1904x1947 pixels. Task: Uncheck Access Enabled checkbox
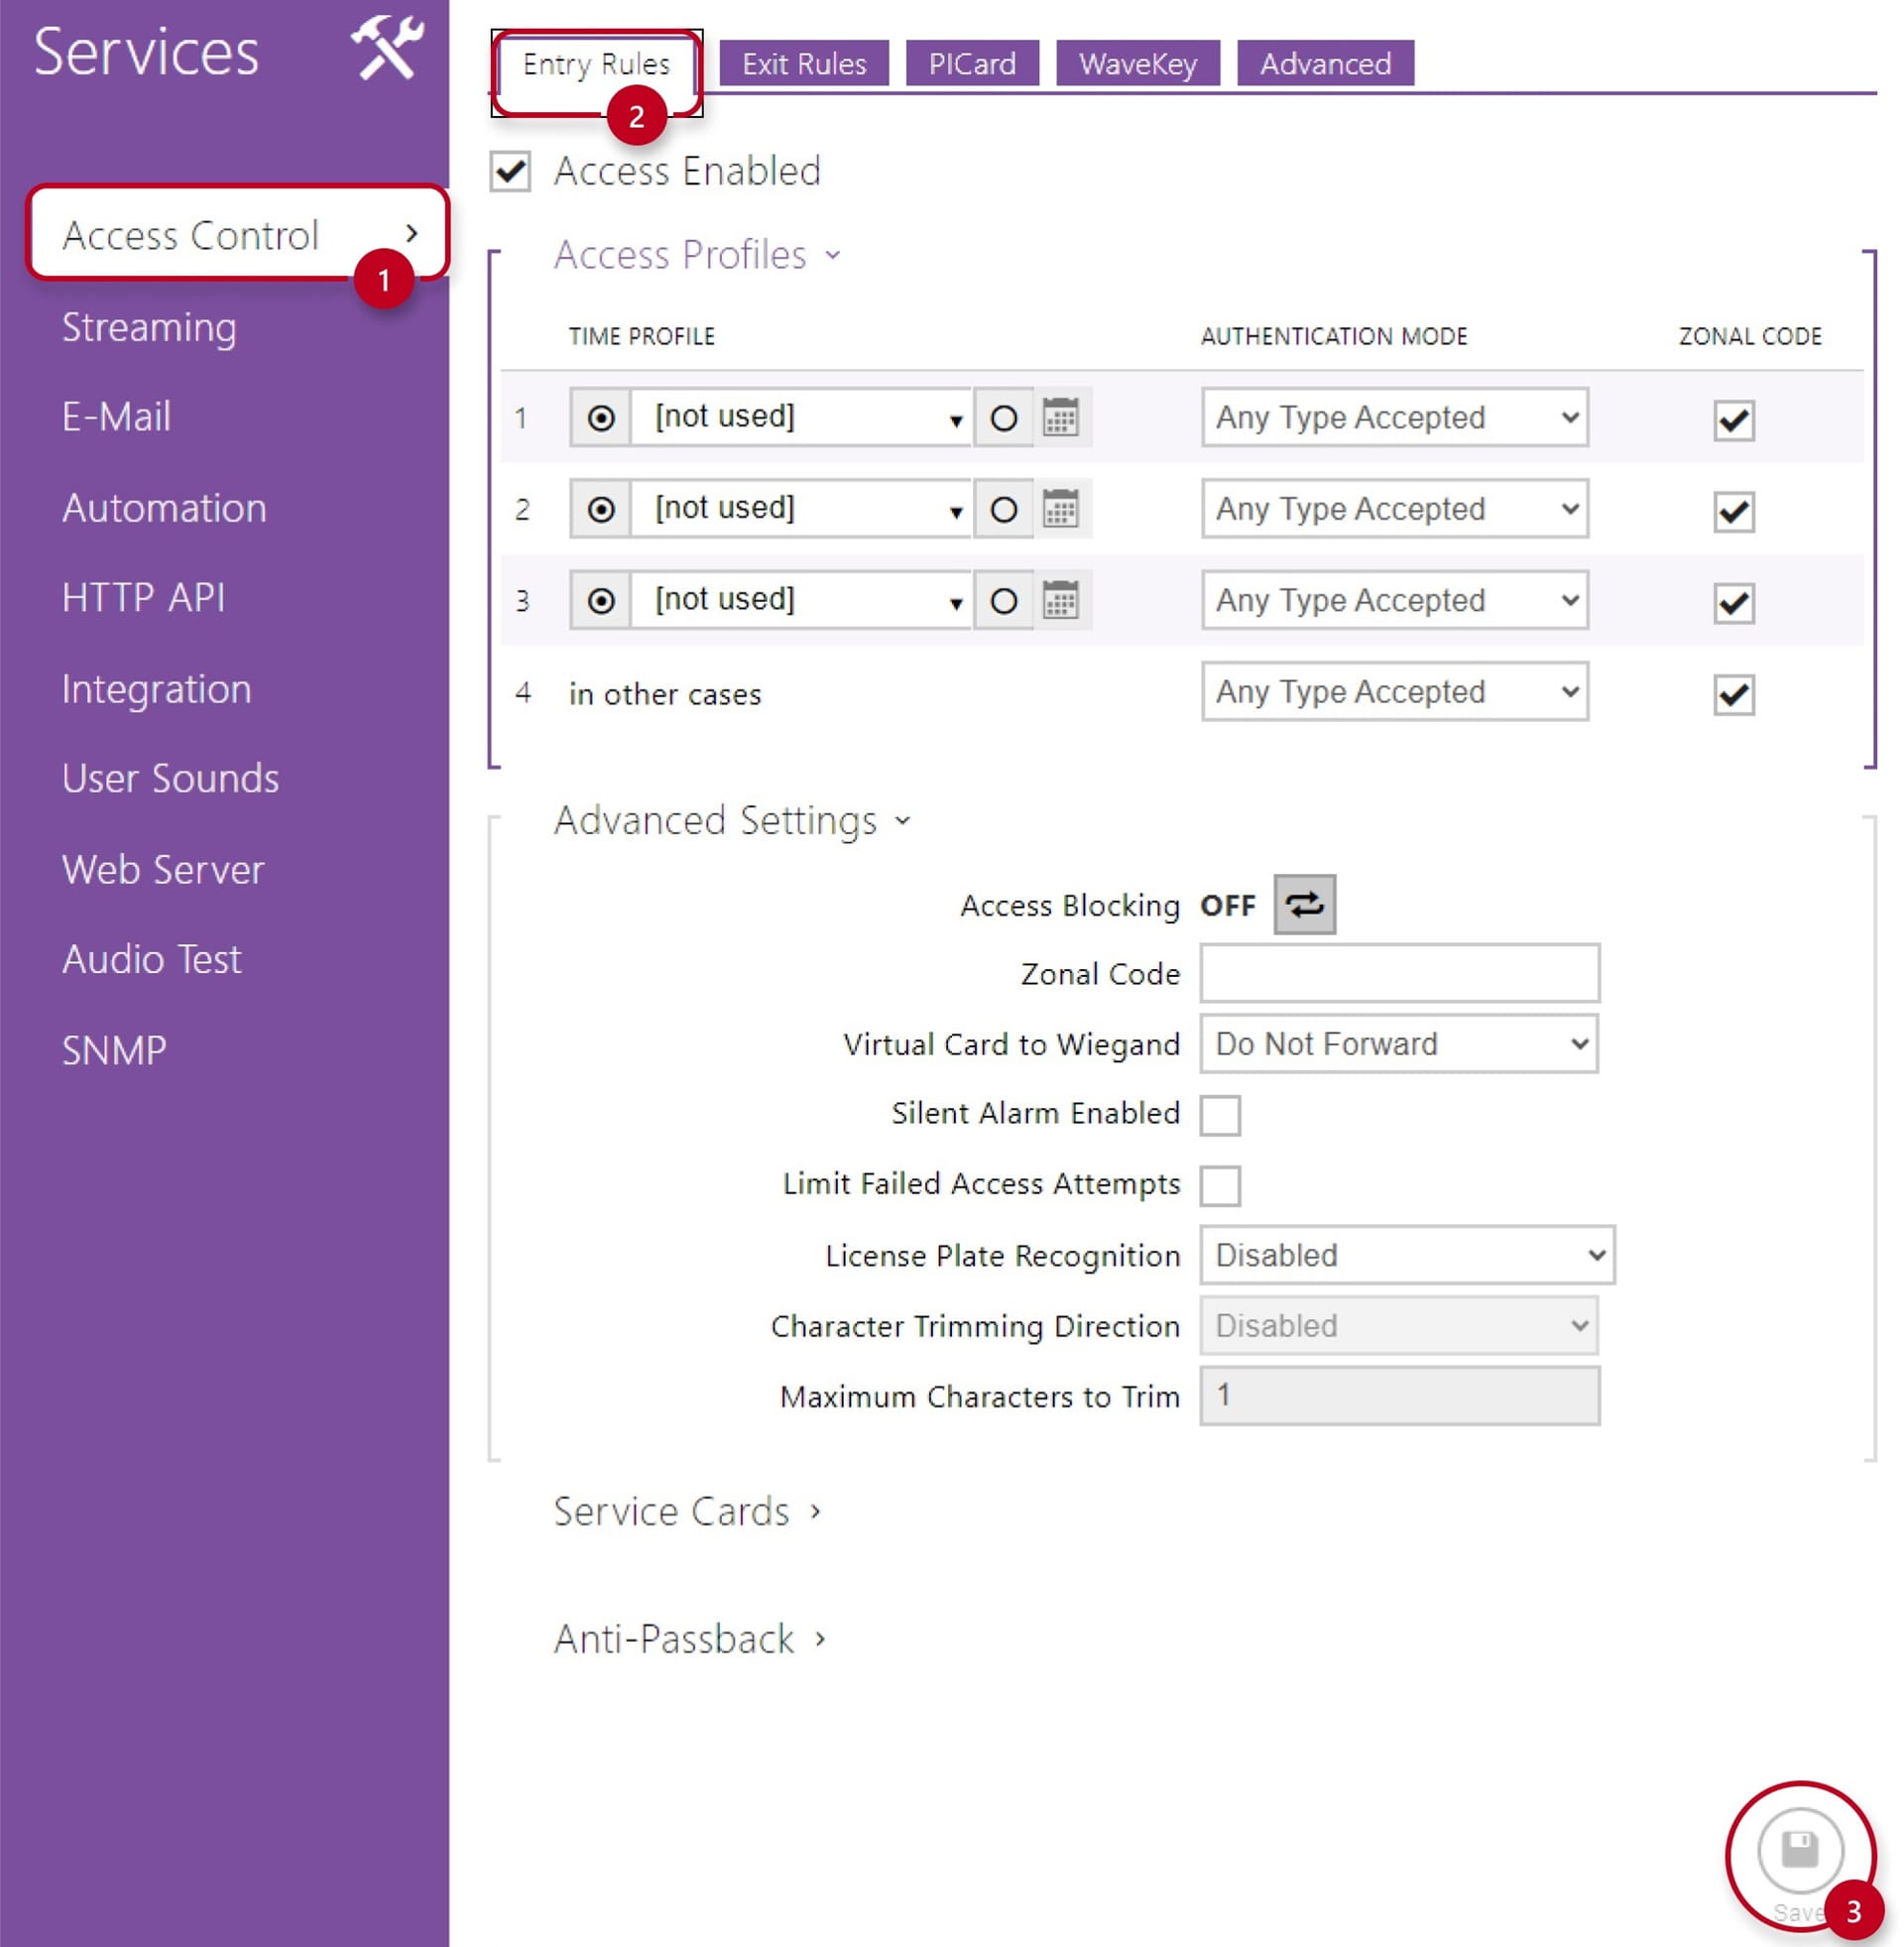click(x=510, y=171)
